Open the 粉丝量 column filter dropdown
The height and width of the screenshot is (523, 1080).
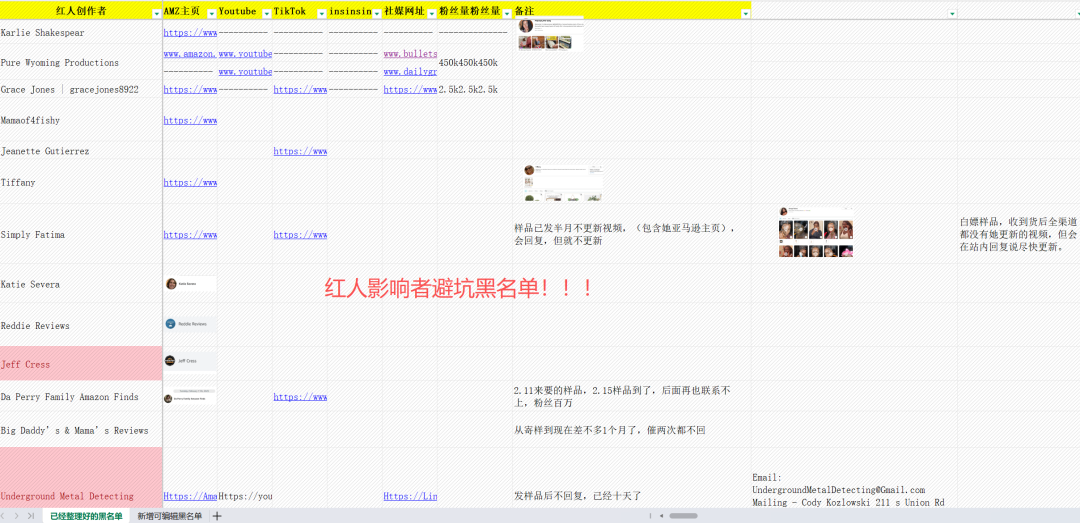[507, 14]
